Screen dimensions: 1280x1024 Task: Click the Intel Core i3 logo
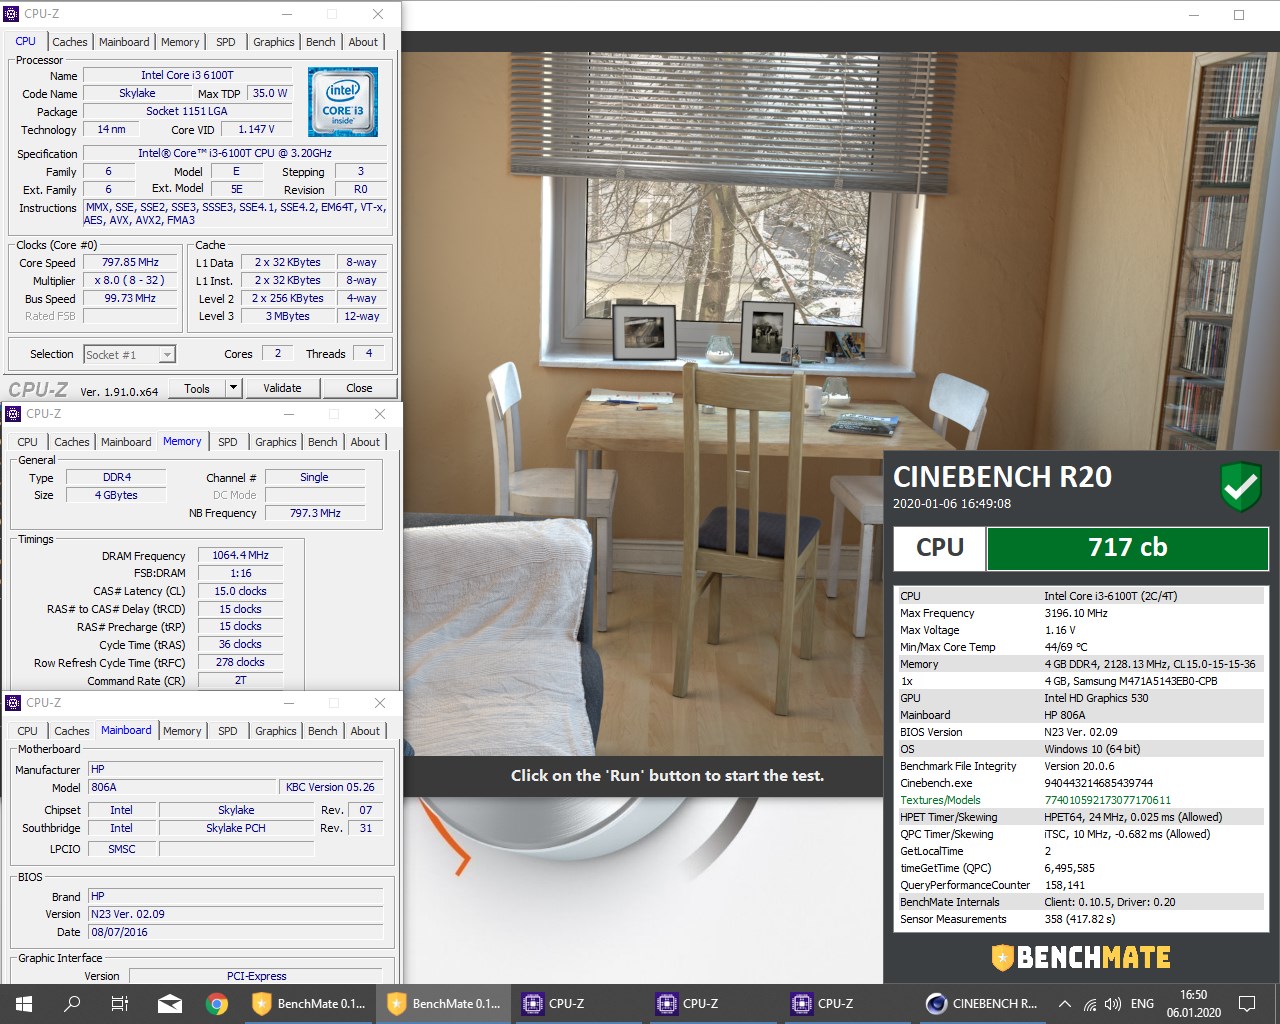pos(342,102)
